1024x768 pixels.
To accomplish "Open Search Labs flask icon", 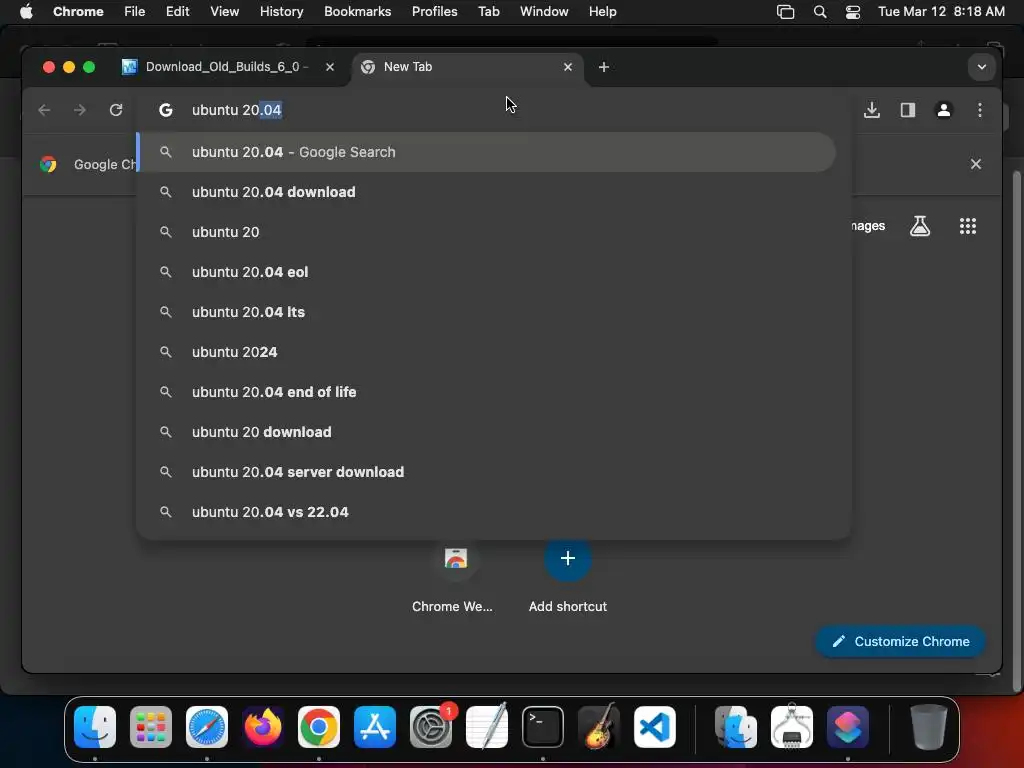I will [x=920, y=226].
